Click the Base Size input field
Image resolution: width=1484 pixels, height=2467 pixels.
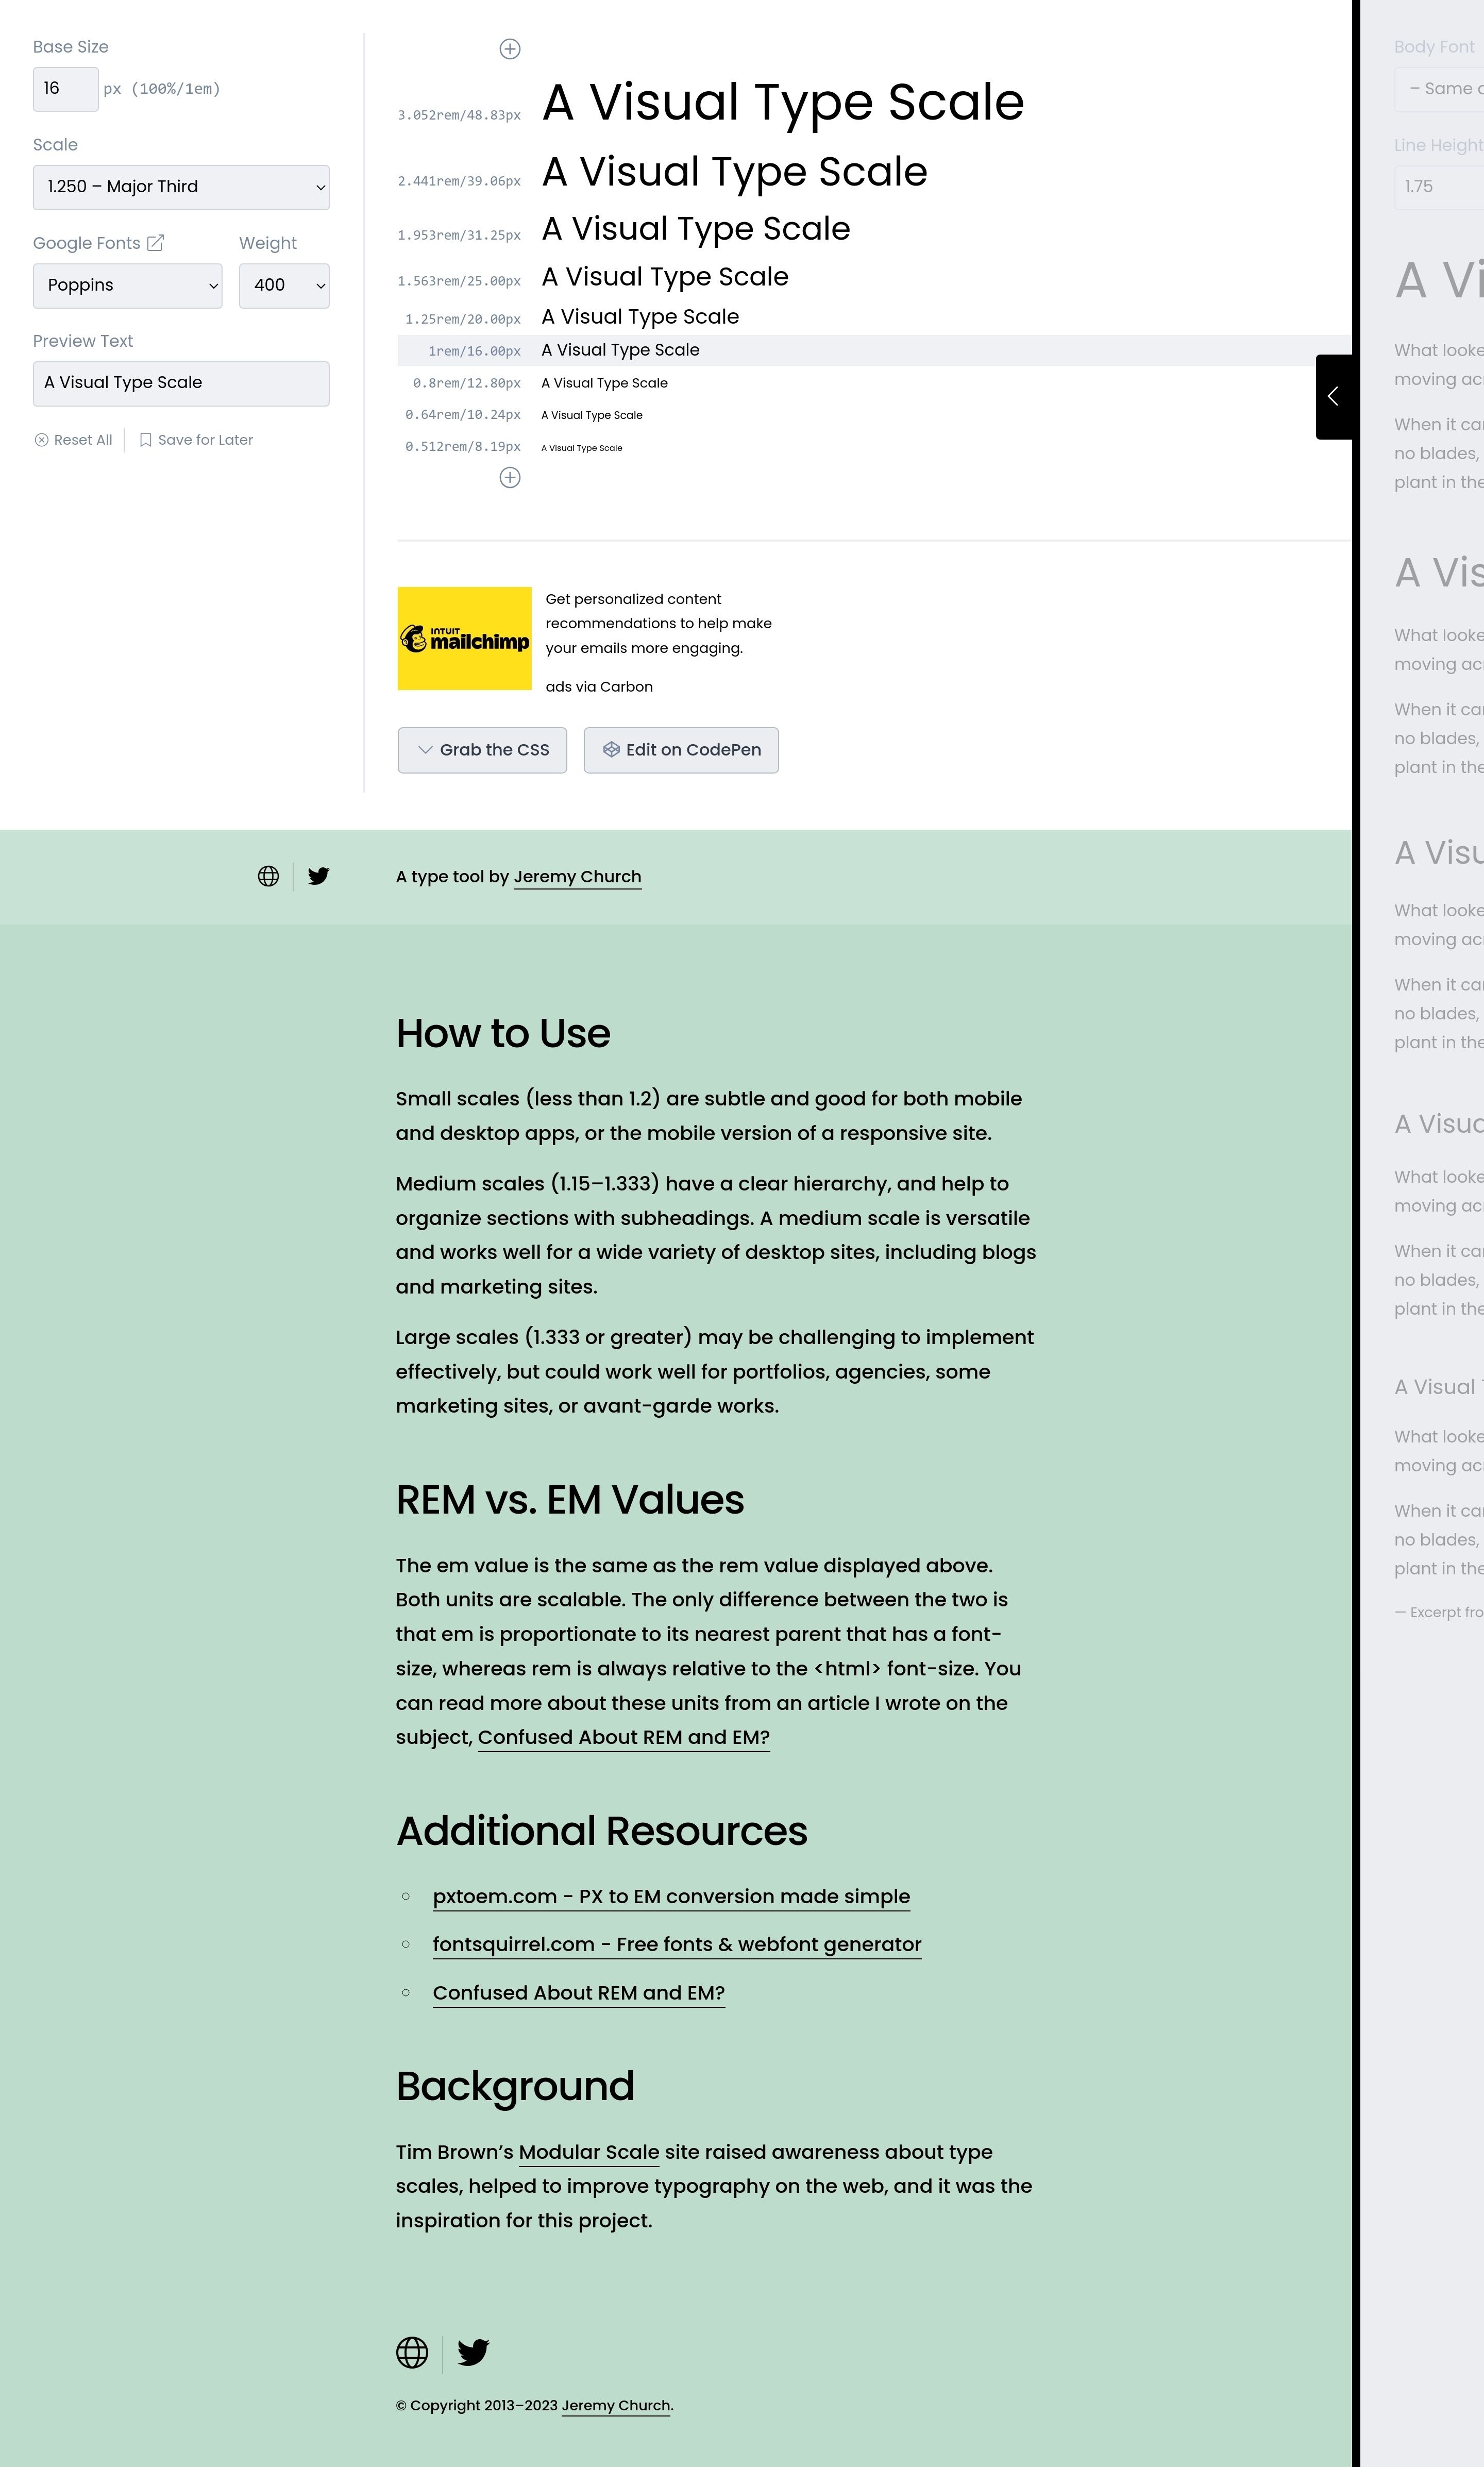tap(65, 89)
